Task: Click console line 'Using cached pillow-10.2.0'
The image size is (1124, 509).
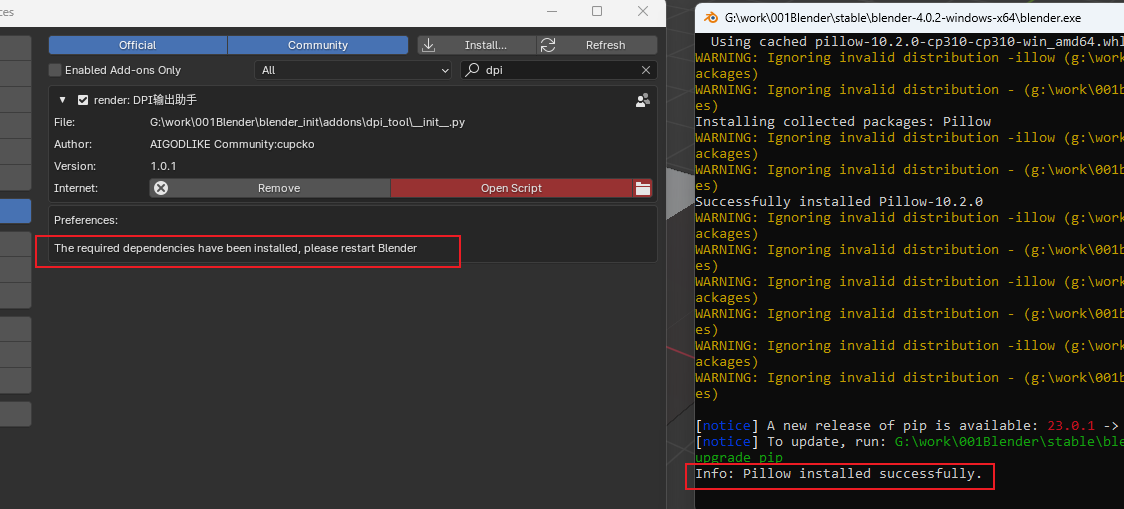Action: tap(917, 42)
